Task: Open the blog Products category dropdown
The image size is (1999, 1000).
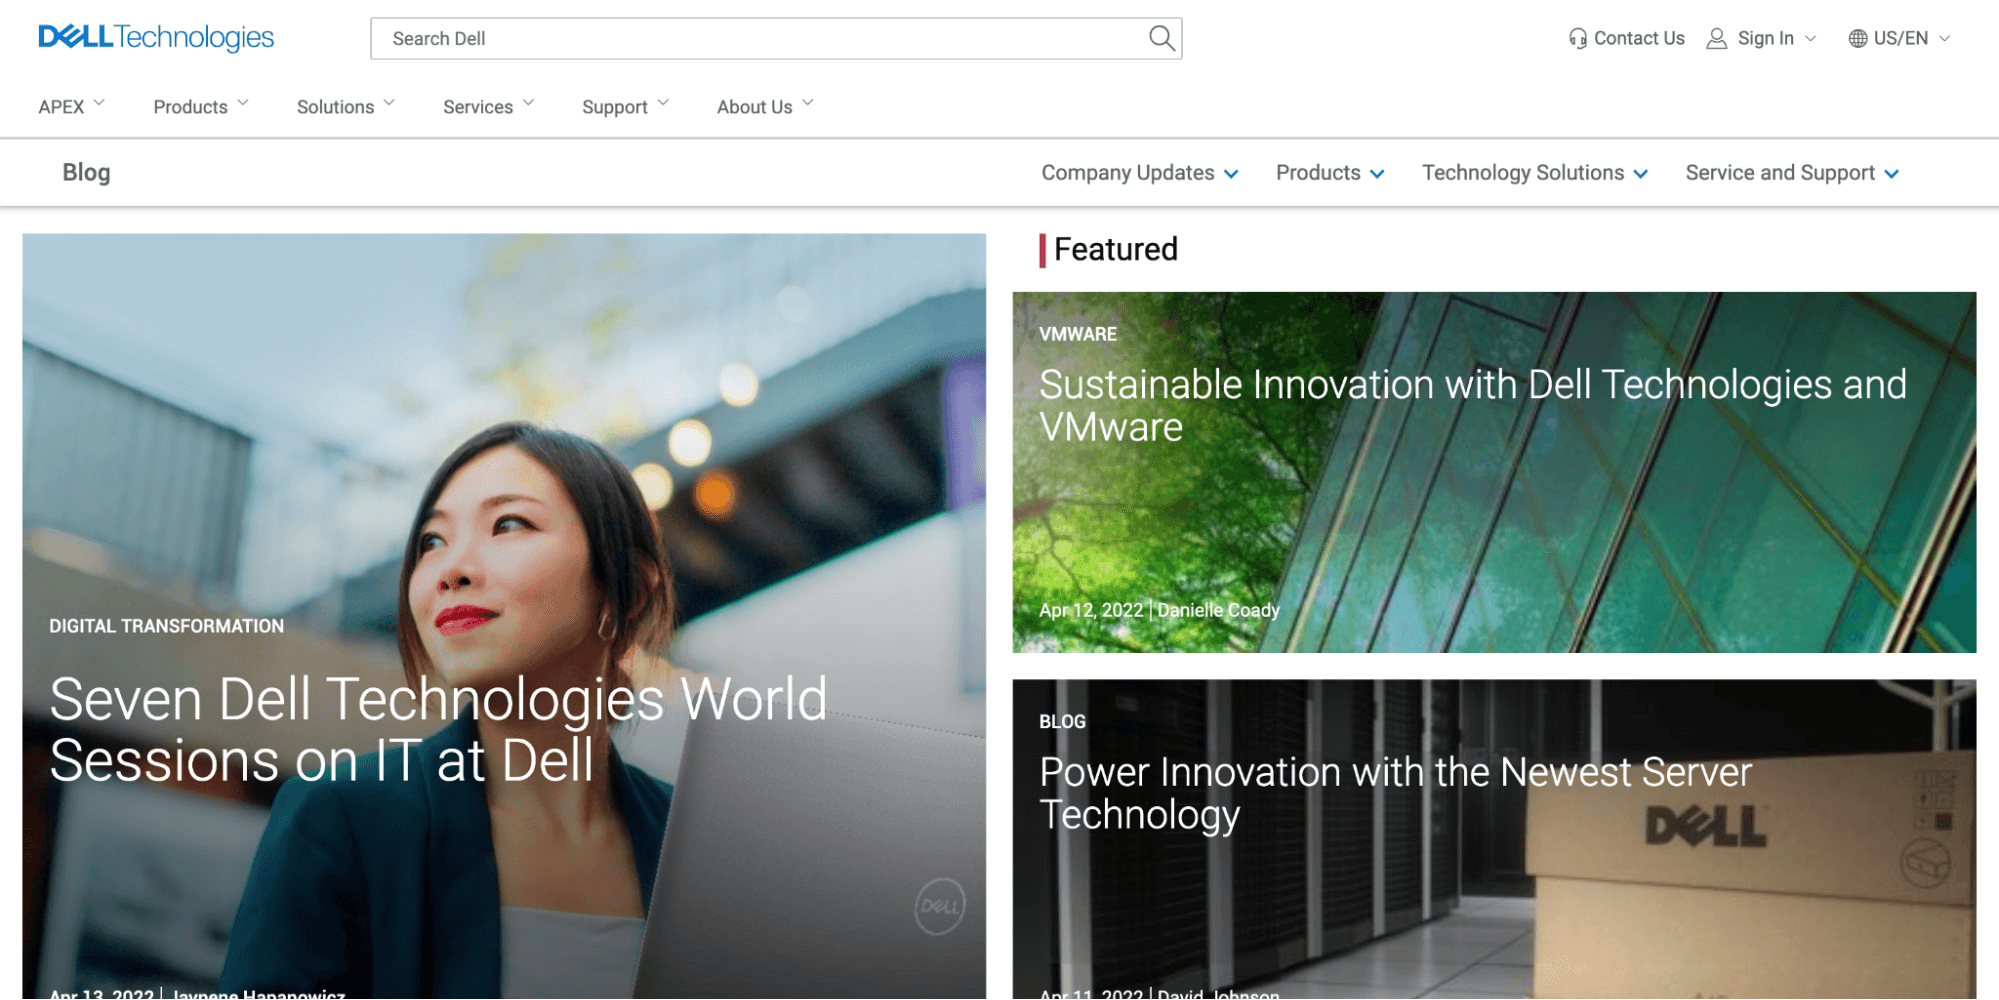Action: point(1329,173)
